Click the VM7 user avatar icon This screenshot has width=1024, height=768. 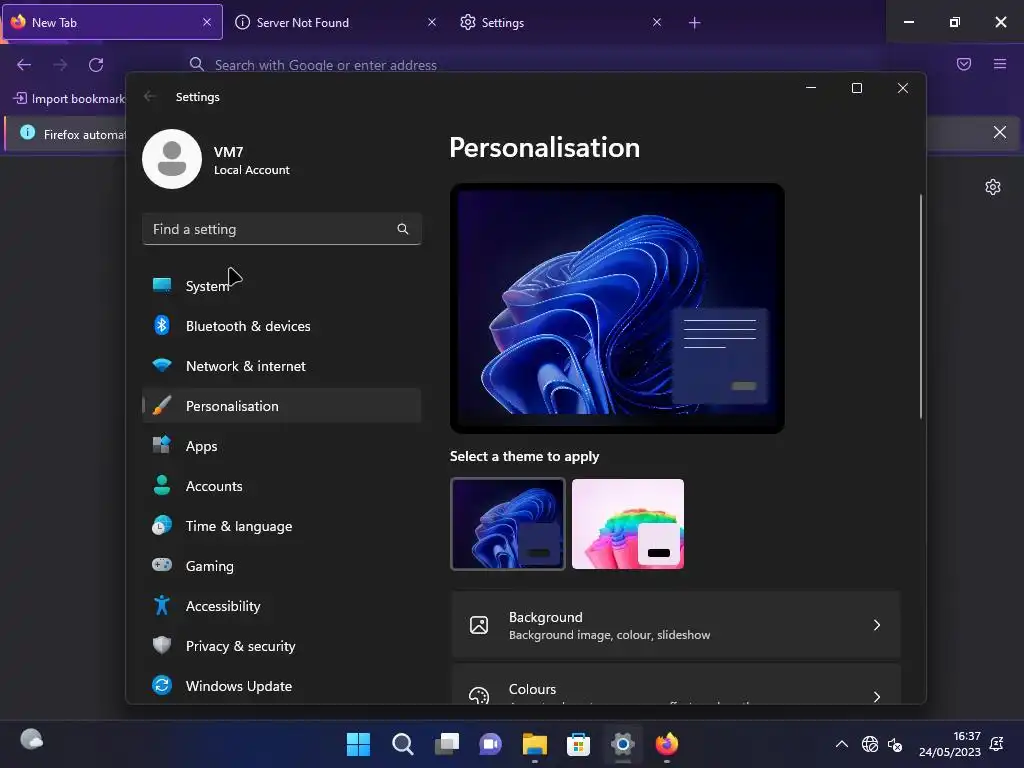(x=172, y=159)
